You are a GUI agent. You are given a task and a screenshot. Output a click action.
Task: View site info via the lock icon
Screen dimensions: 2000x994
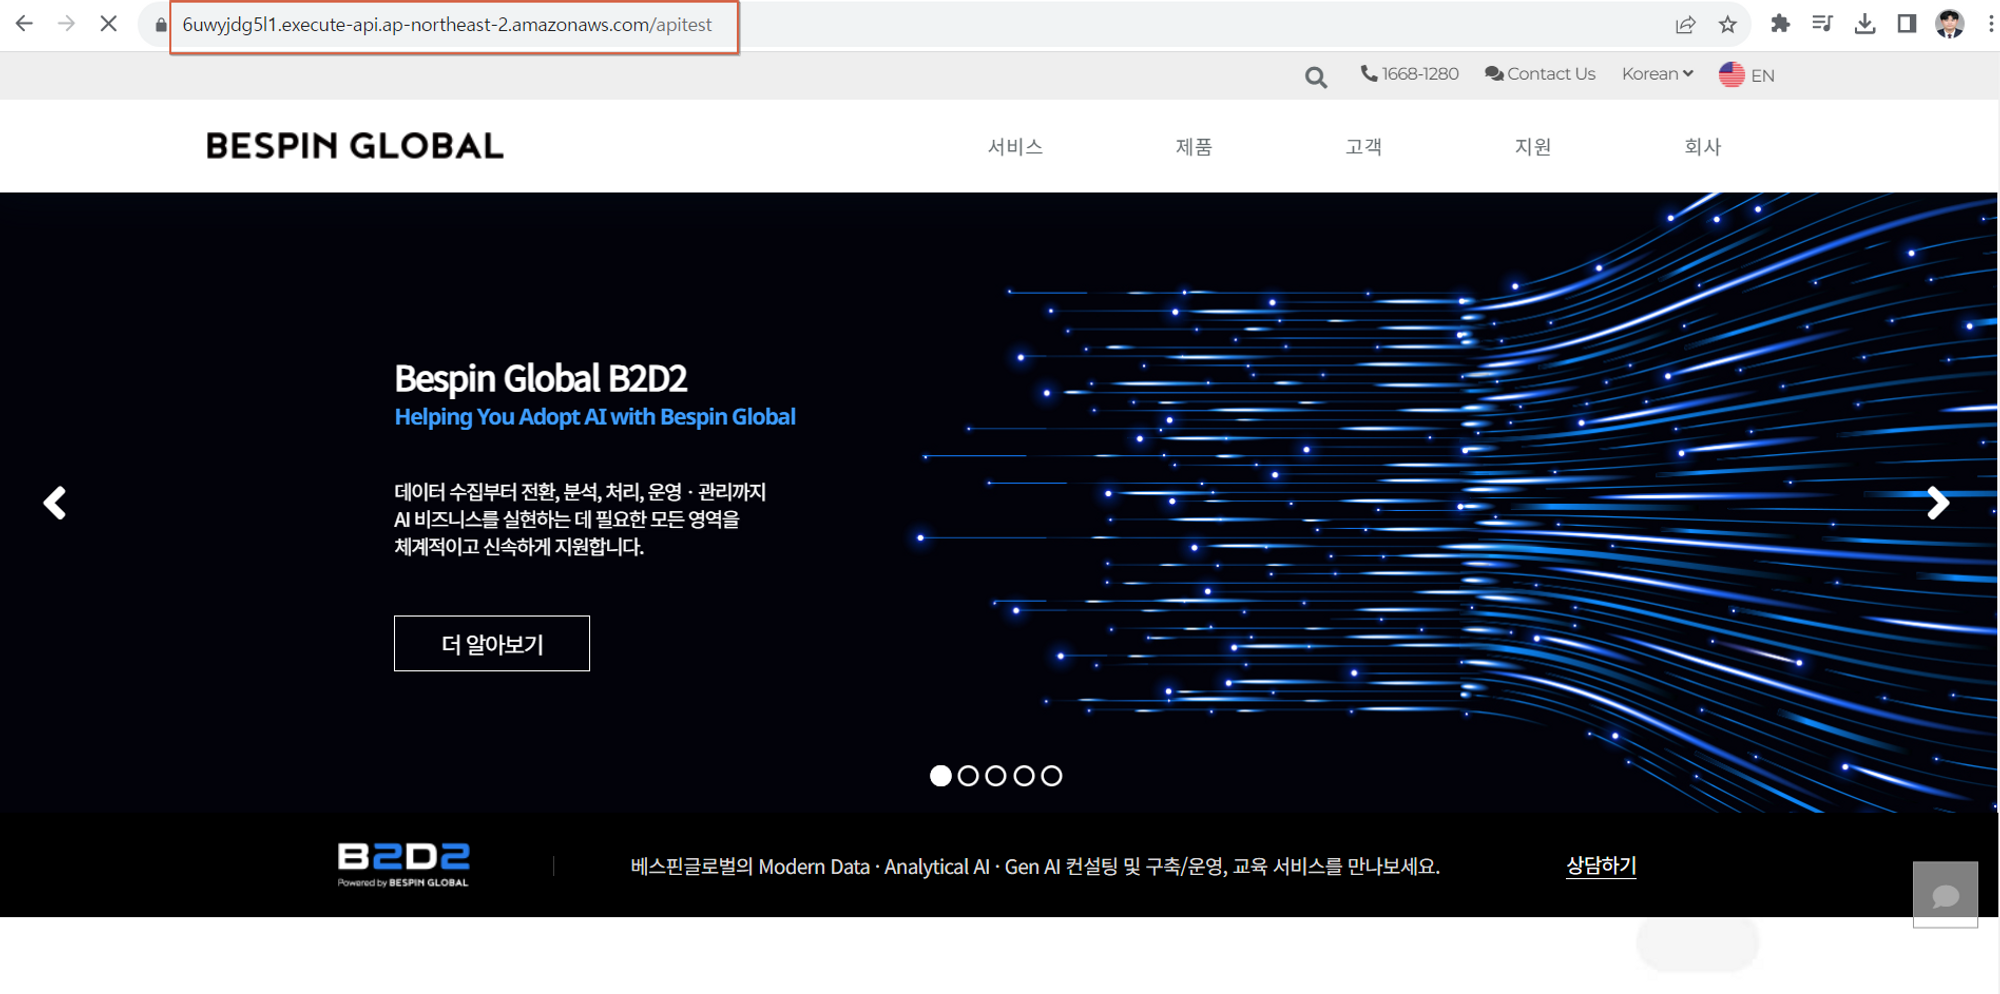(160, 24)
